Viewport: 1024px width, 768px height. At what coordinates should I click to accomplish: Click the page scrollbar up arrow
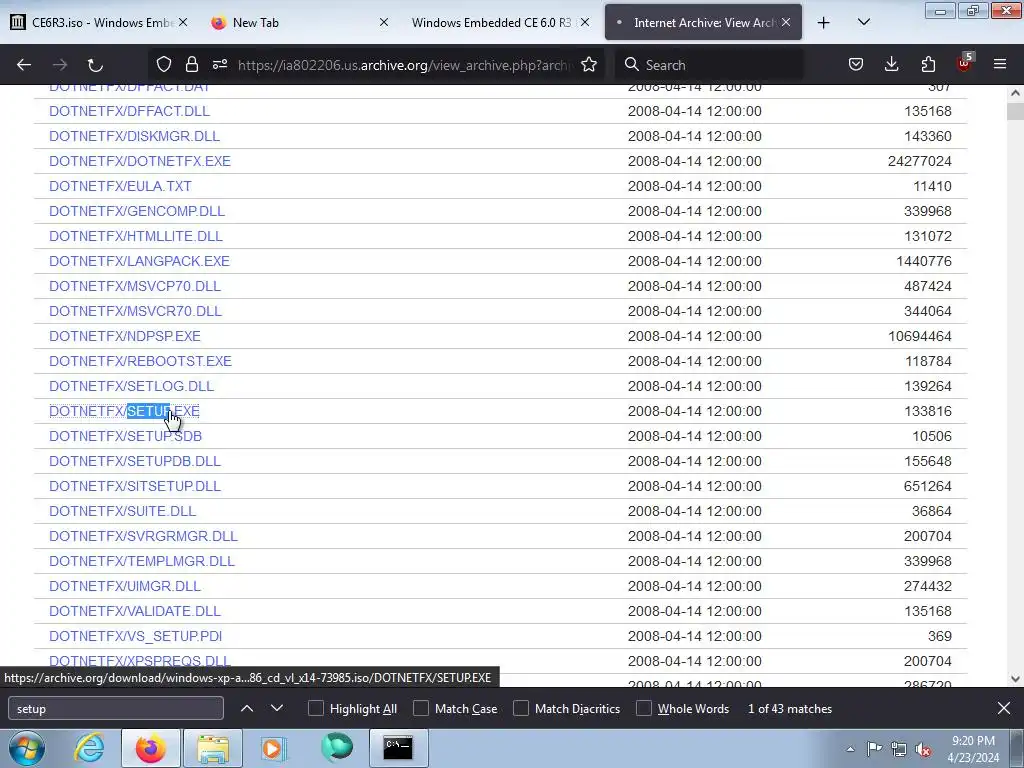pyautogui.click(x=1015, y=93)
